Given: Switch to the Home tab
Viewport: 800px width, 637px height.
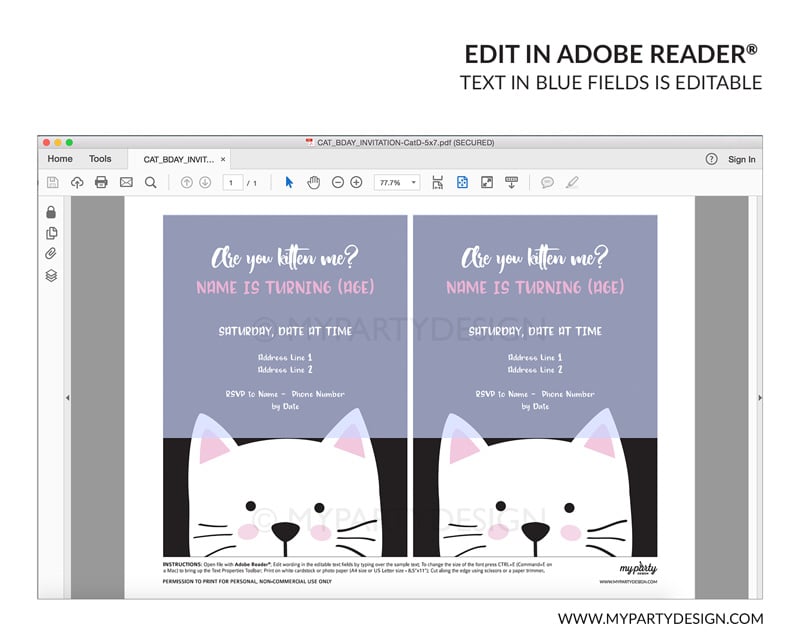Looking at the screenshot, I should [60, 159].
